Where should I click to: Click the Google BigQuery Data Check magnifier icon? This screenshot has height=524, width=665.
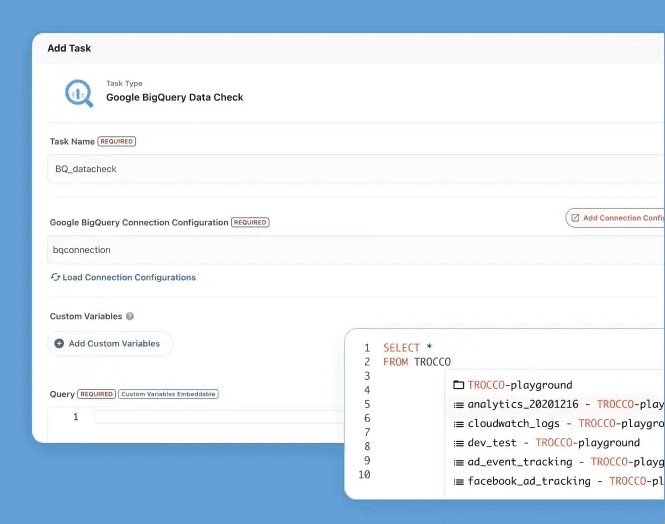pyautogui.click(x=79, y=93)
